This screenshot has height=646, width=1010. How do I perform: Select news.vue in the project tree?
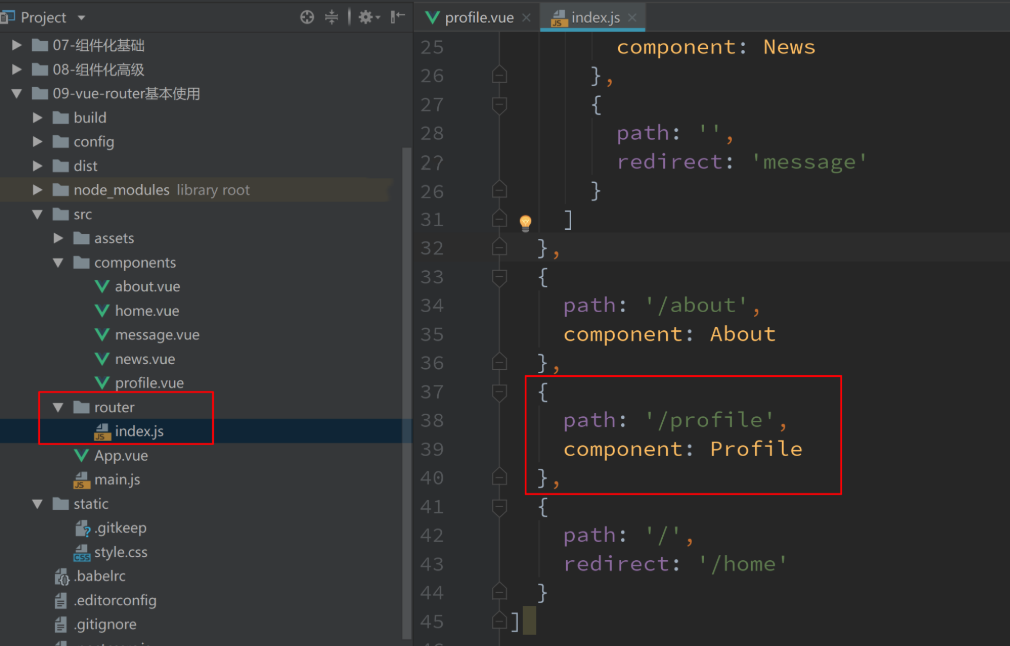coord(145,359)
